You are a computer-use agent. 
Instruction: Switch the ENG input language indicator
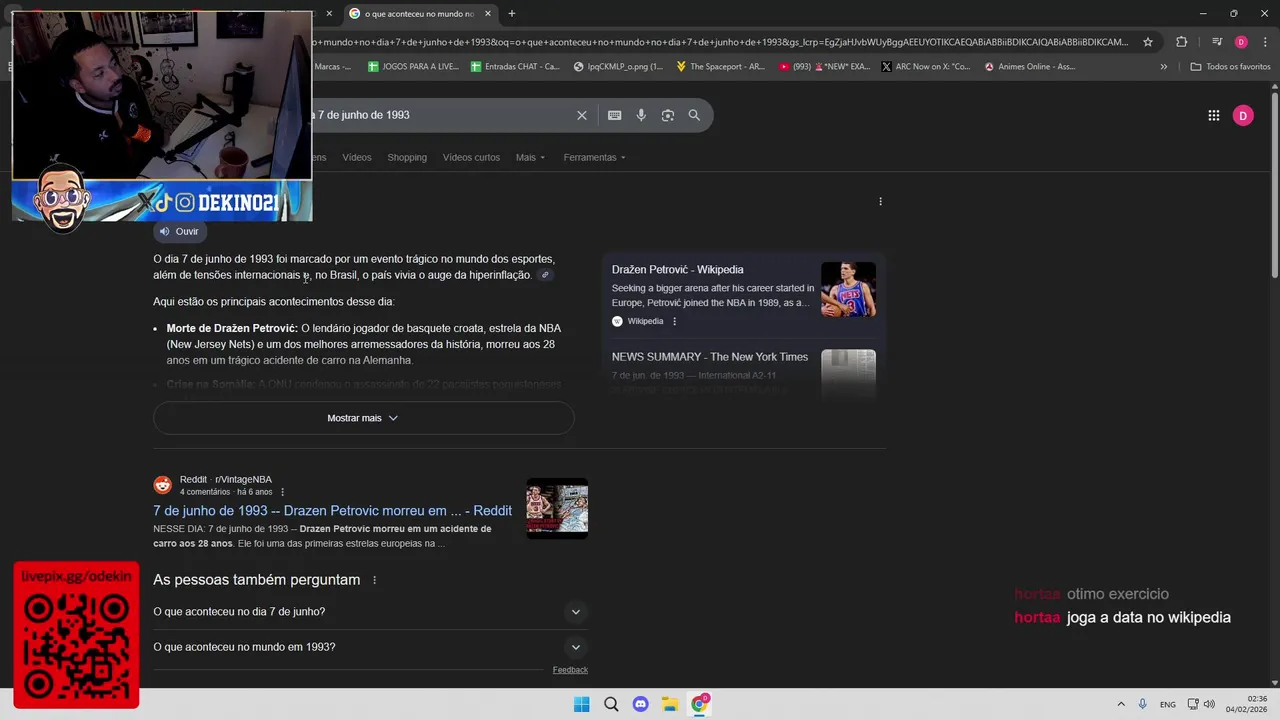tap(1168, 704)
